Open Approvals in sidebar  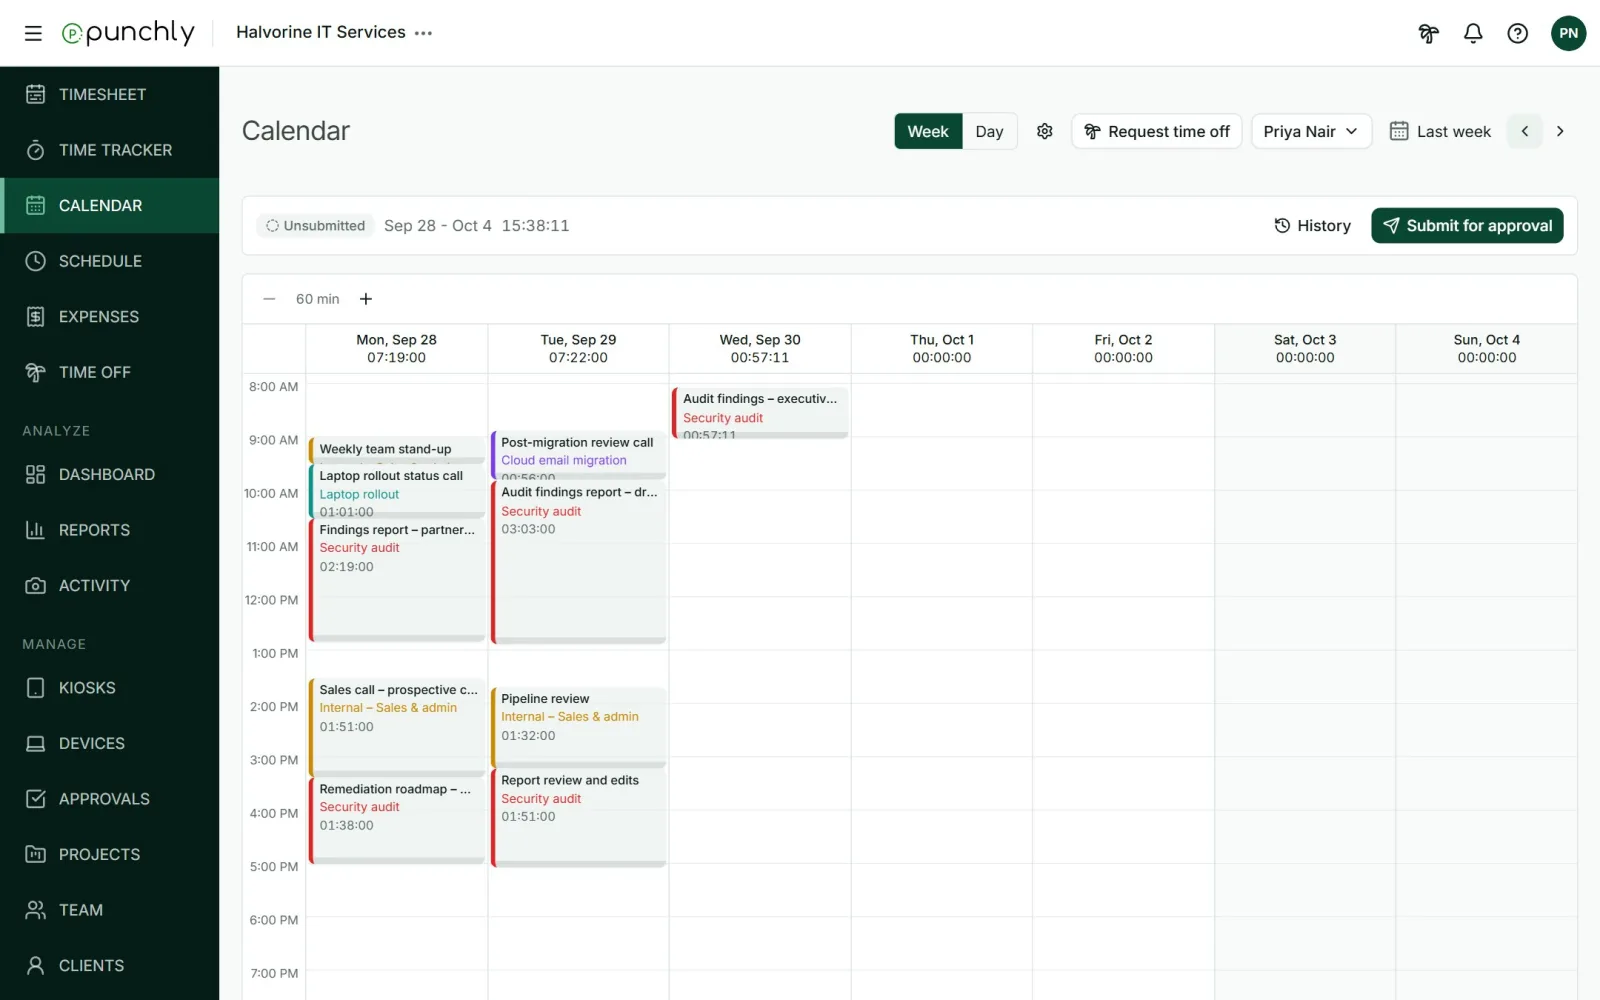pyautogui.click(x=110, y=799)
